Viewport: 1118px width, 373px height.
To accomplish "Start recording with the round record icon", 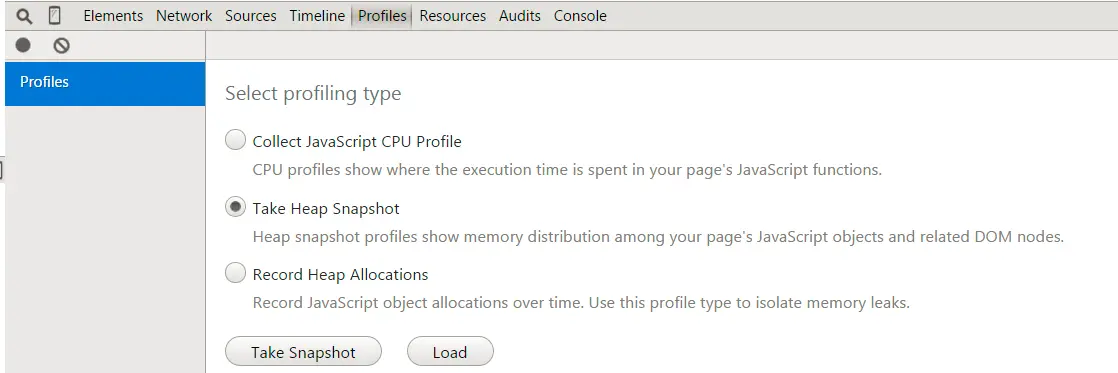I will point(24,46).
